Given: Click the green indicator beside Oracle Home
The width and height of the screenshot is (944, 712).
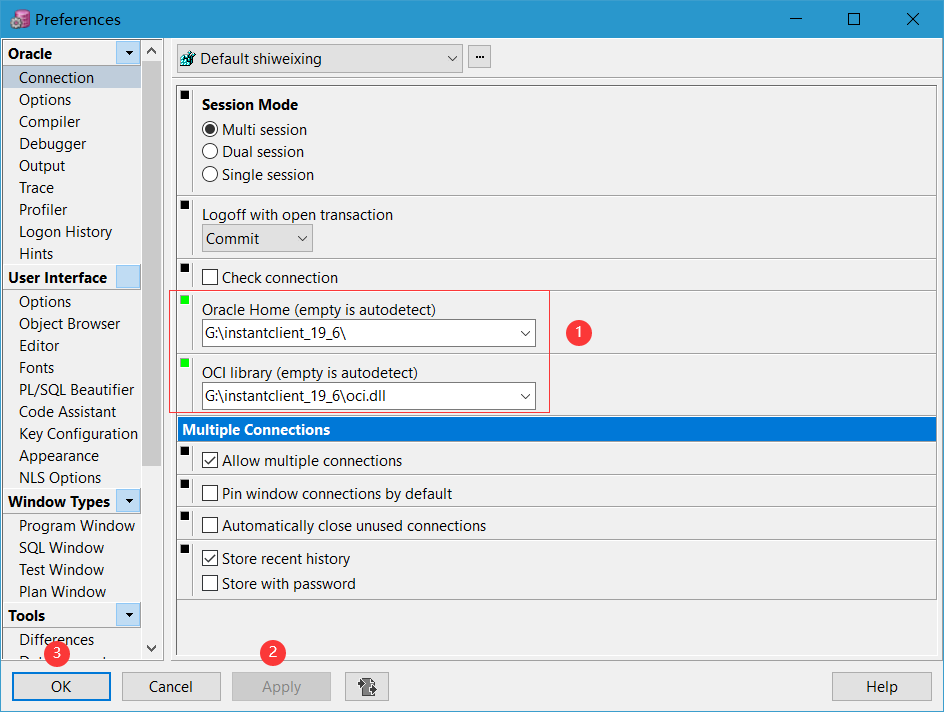Looking at the screenshot, I should tap(185, 300).
